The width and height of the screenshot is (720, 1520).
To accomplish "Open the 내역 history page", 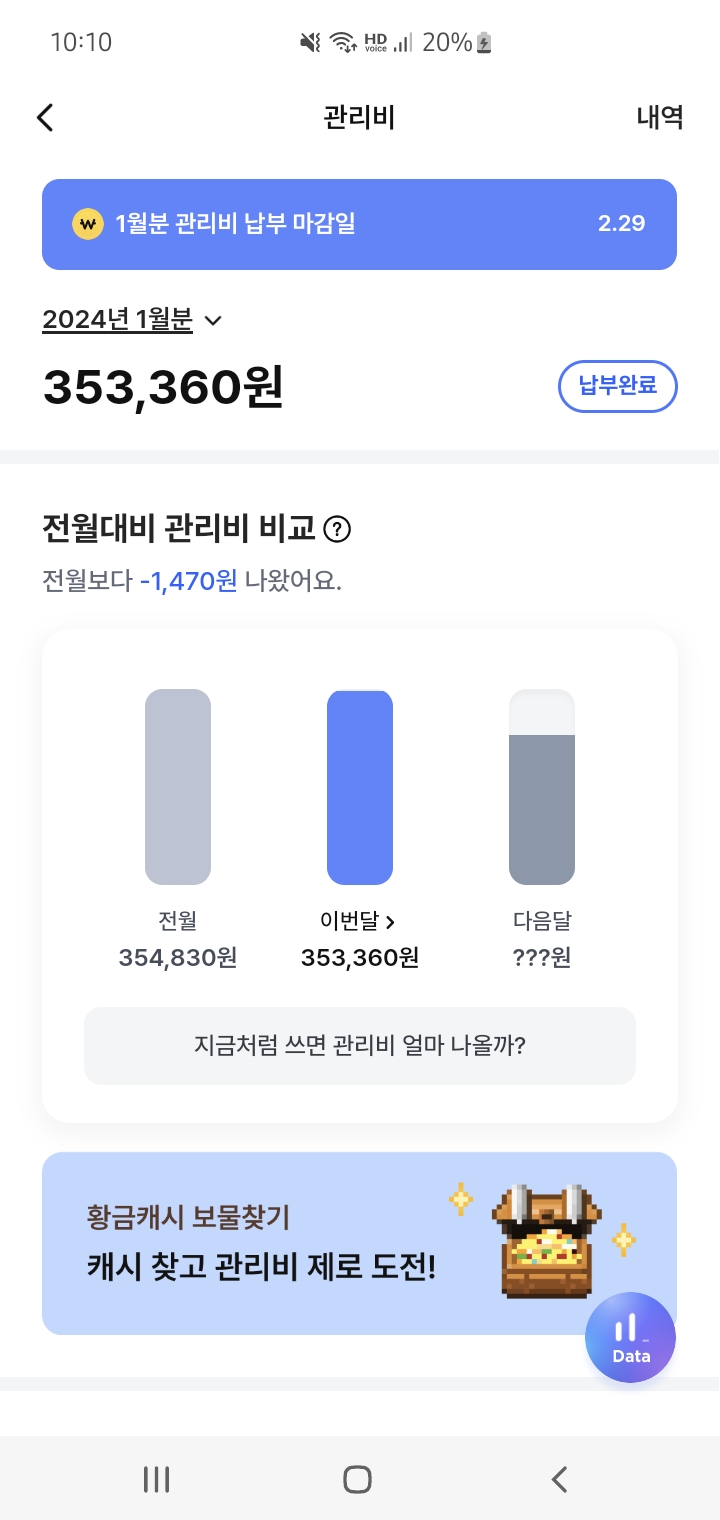I will [x=659, y=118].
